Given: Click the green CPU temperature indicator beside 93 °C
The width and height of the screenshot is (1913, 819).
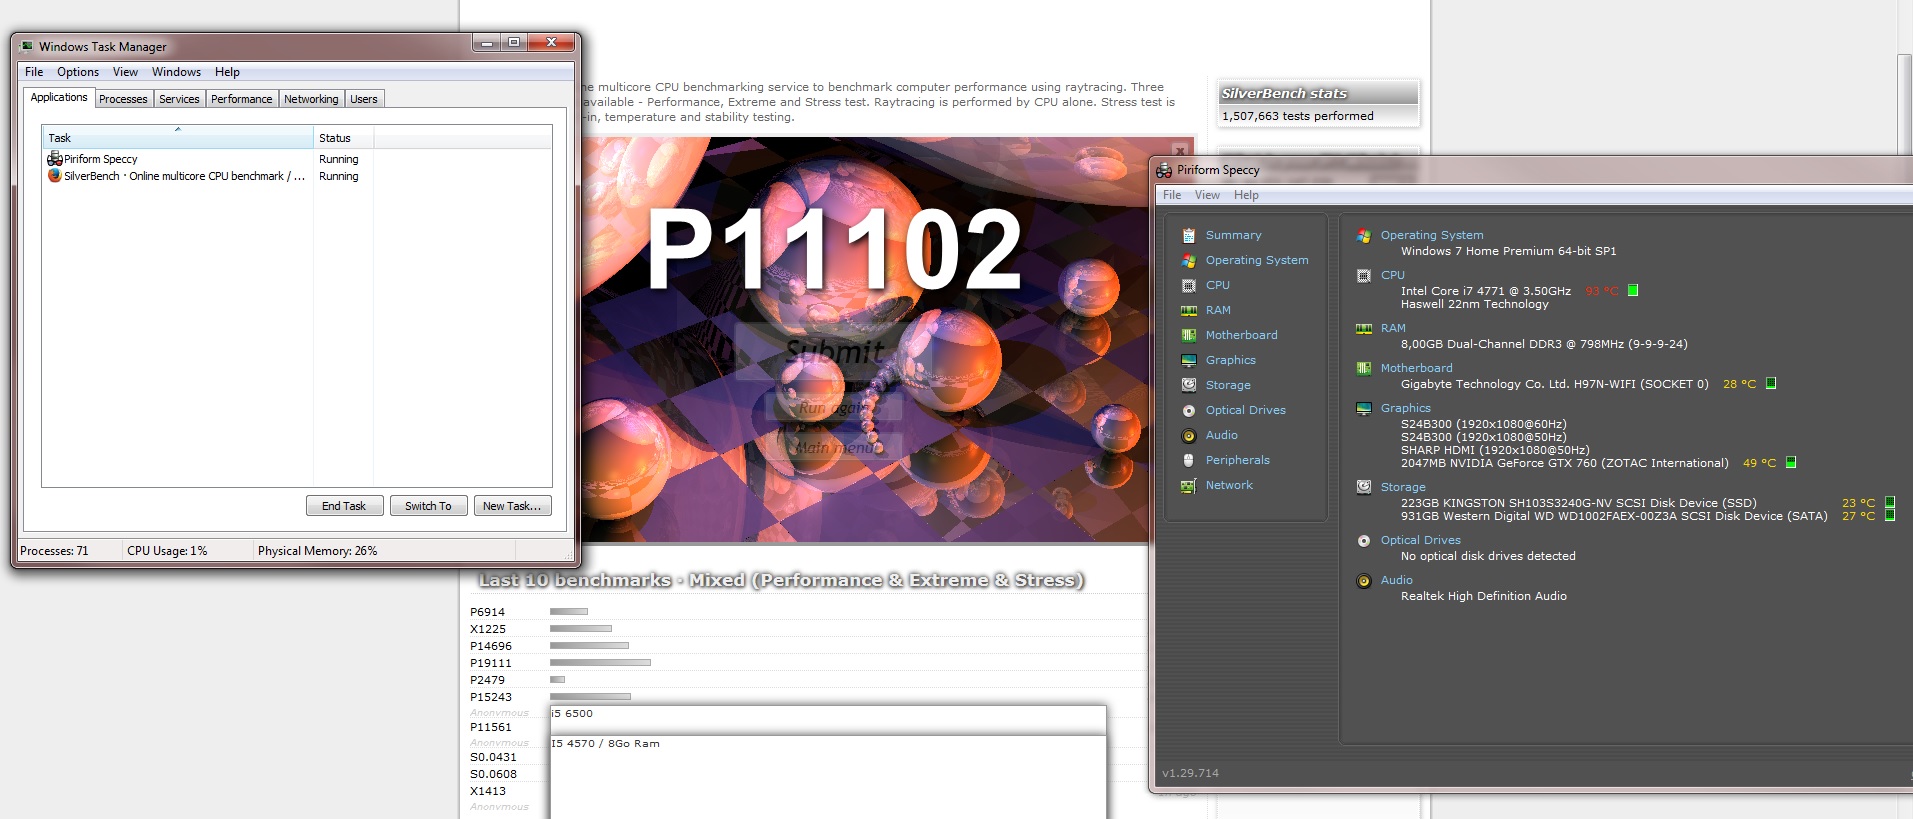Looking at the screenshot, I should point(1633,290).
